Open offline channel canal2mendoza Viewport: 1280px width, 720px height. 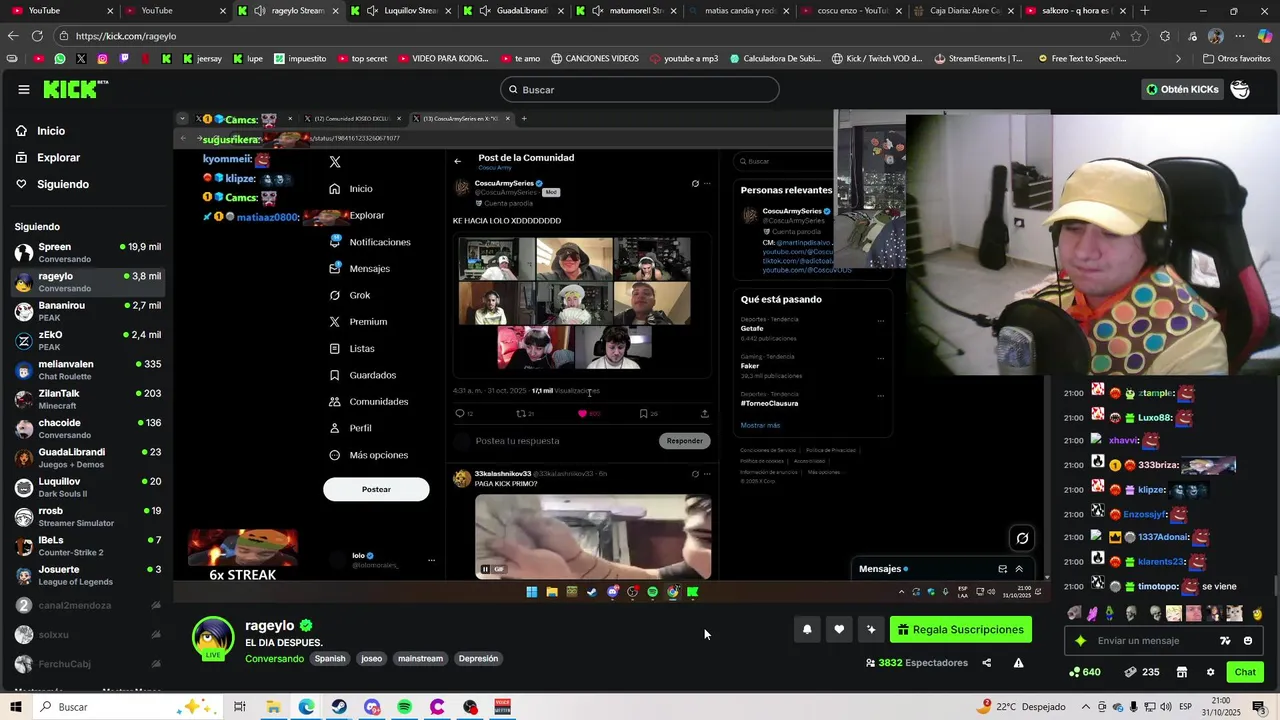point(88,605)
